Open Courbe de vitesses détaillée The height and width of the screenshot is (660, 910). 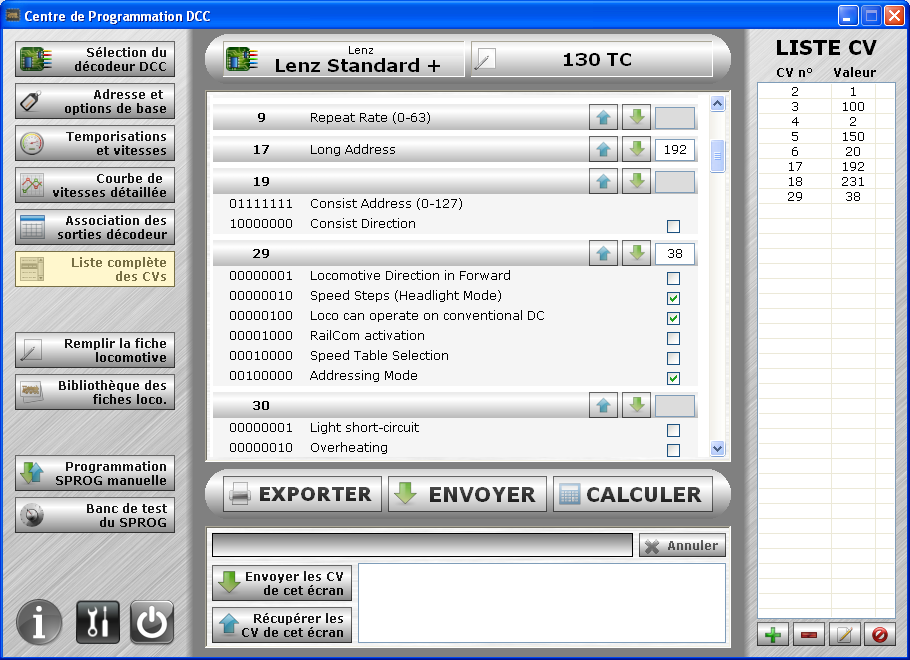(95, 185)
